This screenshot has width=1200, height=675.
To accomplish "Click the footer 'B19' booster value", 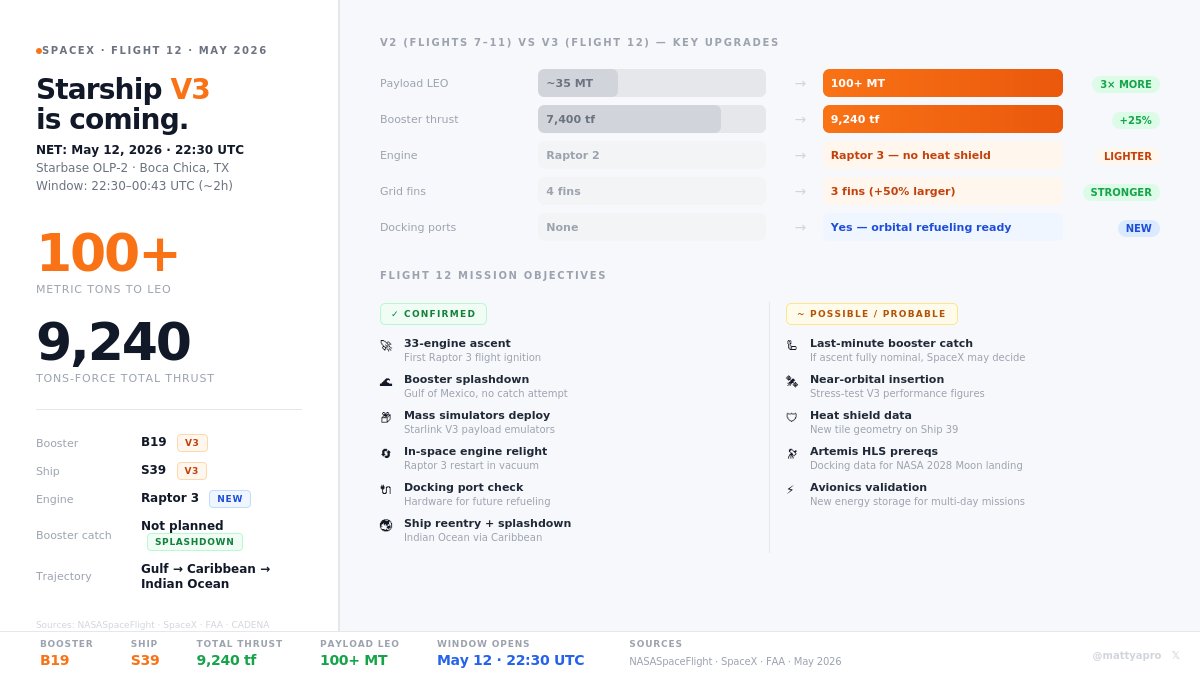I will tap(55, 660).
